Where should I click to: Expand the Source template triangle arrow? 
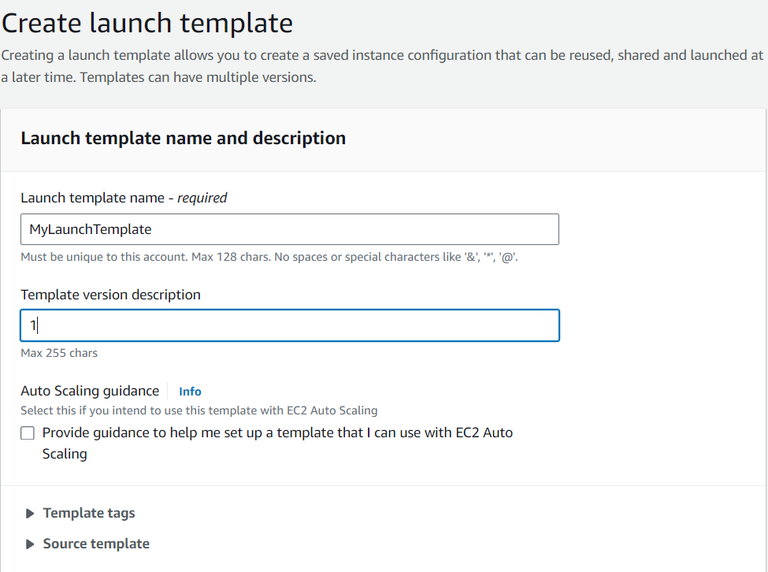point(31,544)
